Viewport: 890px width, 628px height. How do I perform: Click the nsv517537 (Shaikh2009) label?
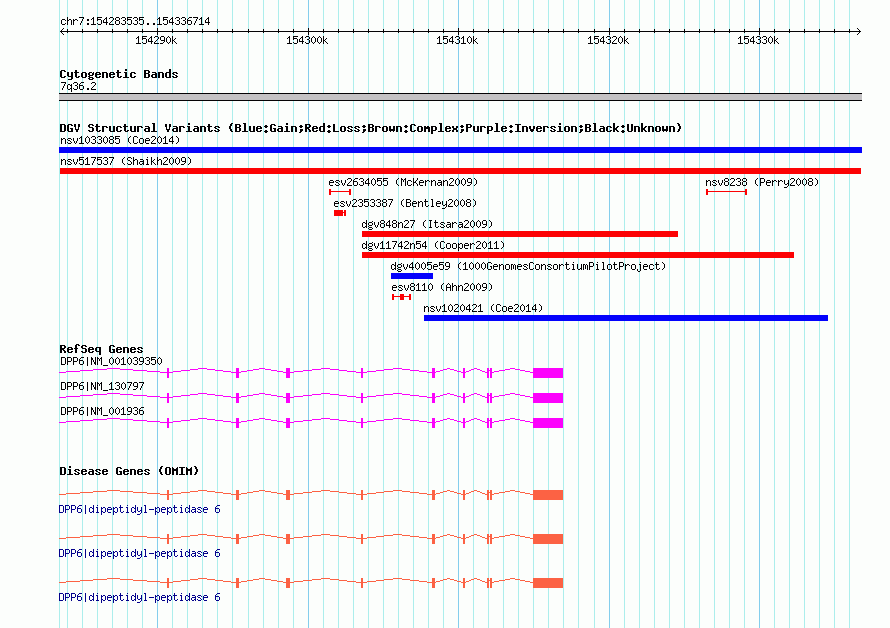pos(126,161)
